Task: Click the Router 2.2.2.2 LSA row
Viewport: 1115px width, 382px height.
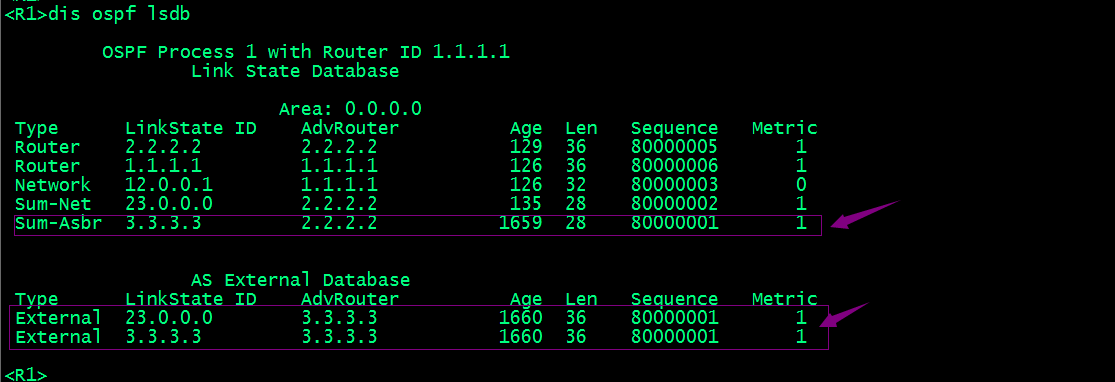Action: tap(411, 147)
